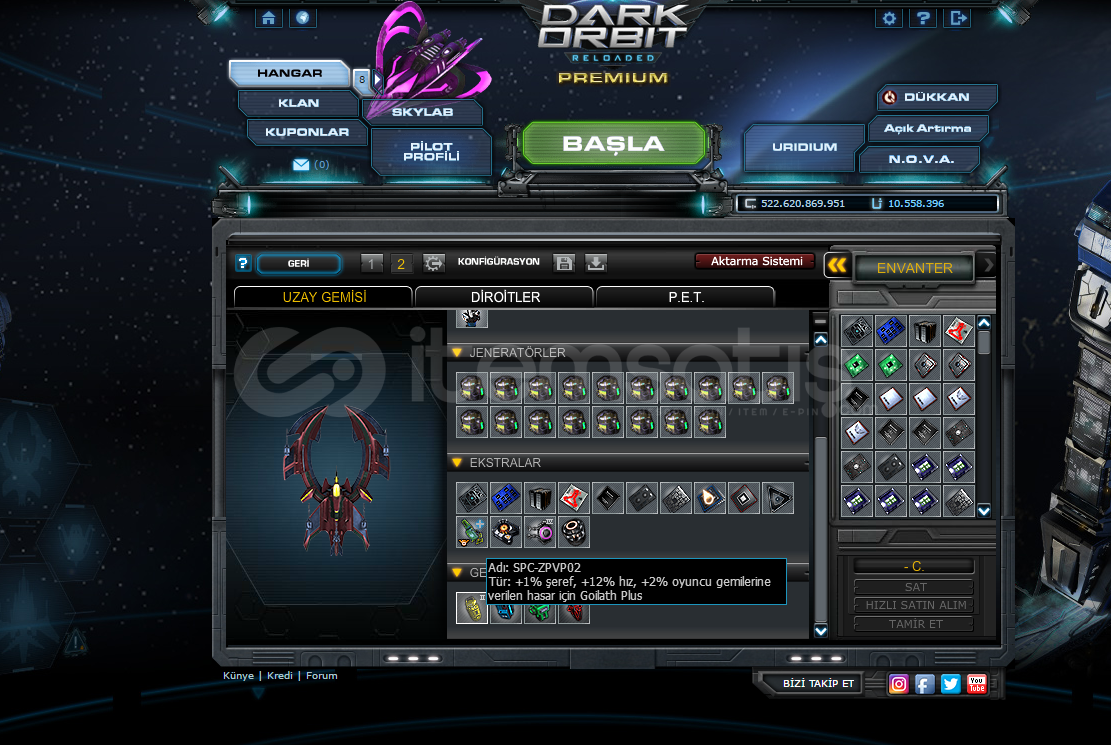The height and width of the screenshot is (745, 1111).
Task: Click the inventory scroll-up arrow
Action: pyautogui.click(x=984, y=323)
